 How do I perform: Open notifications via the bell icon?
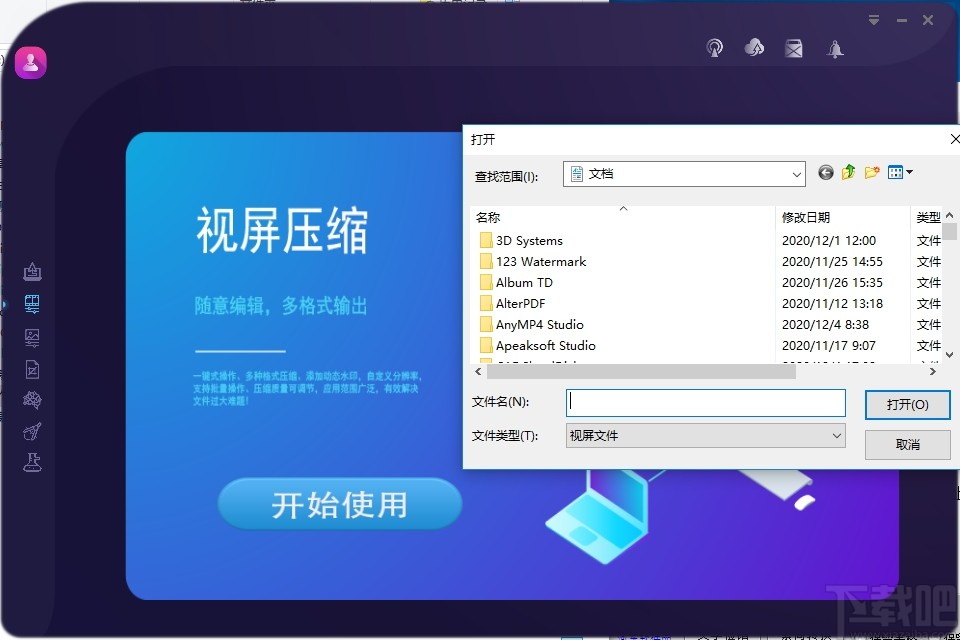click(x=834, y=47)
